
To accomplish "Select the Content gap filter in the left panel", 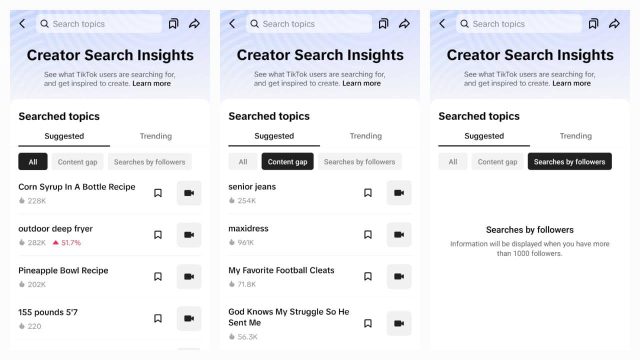I will pyautogui.click(x=78, y=162).
